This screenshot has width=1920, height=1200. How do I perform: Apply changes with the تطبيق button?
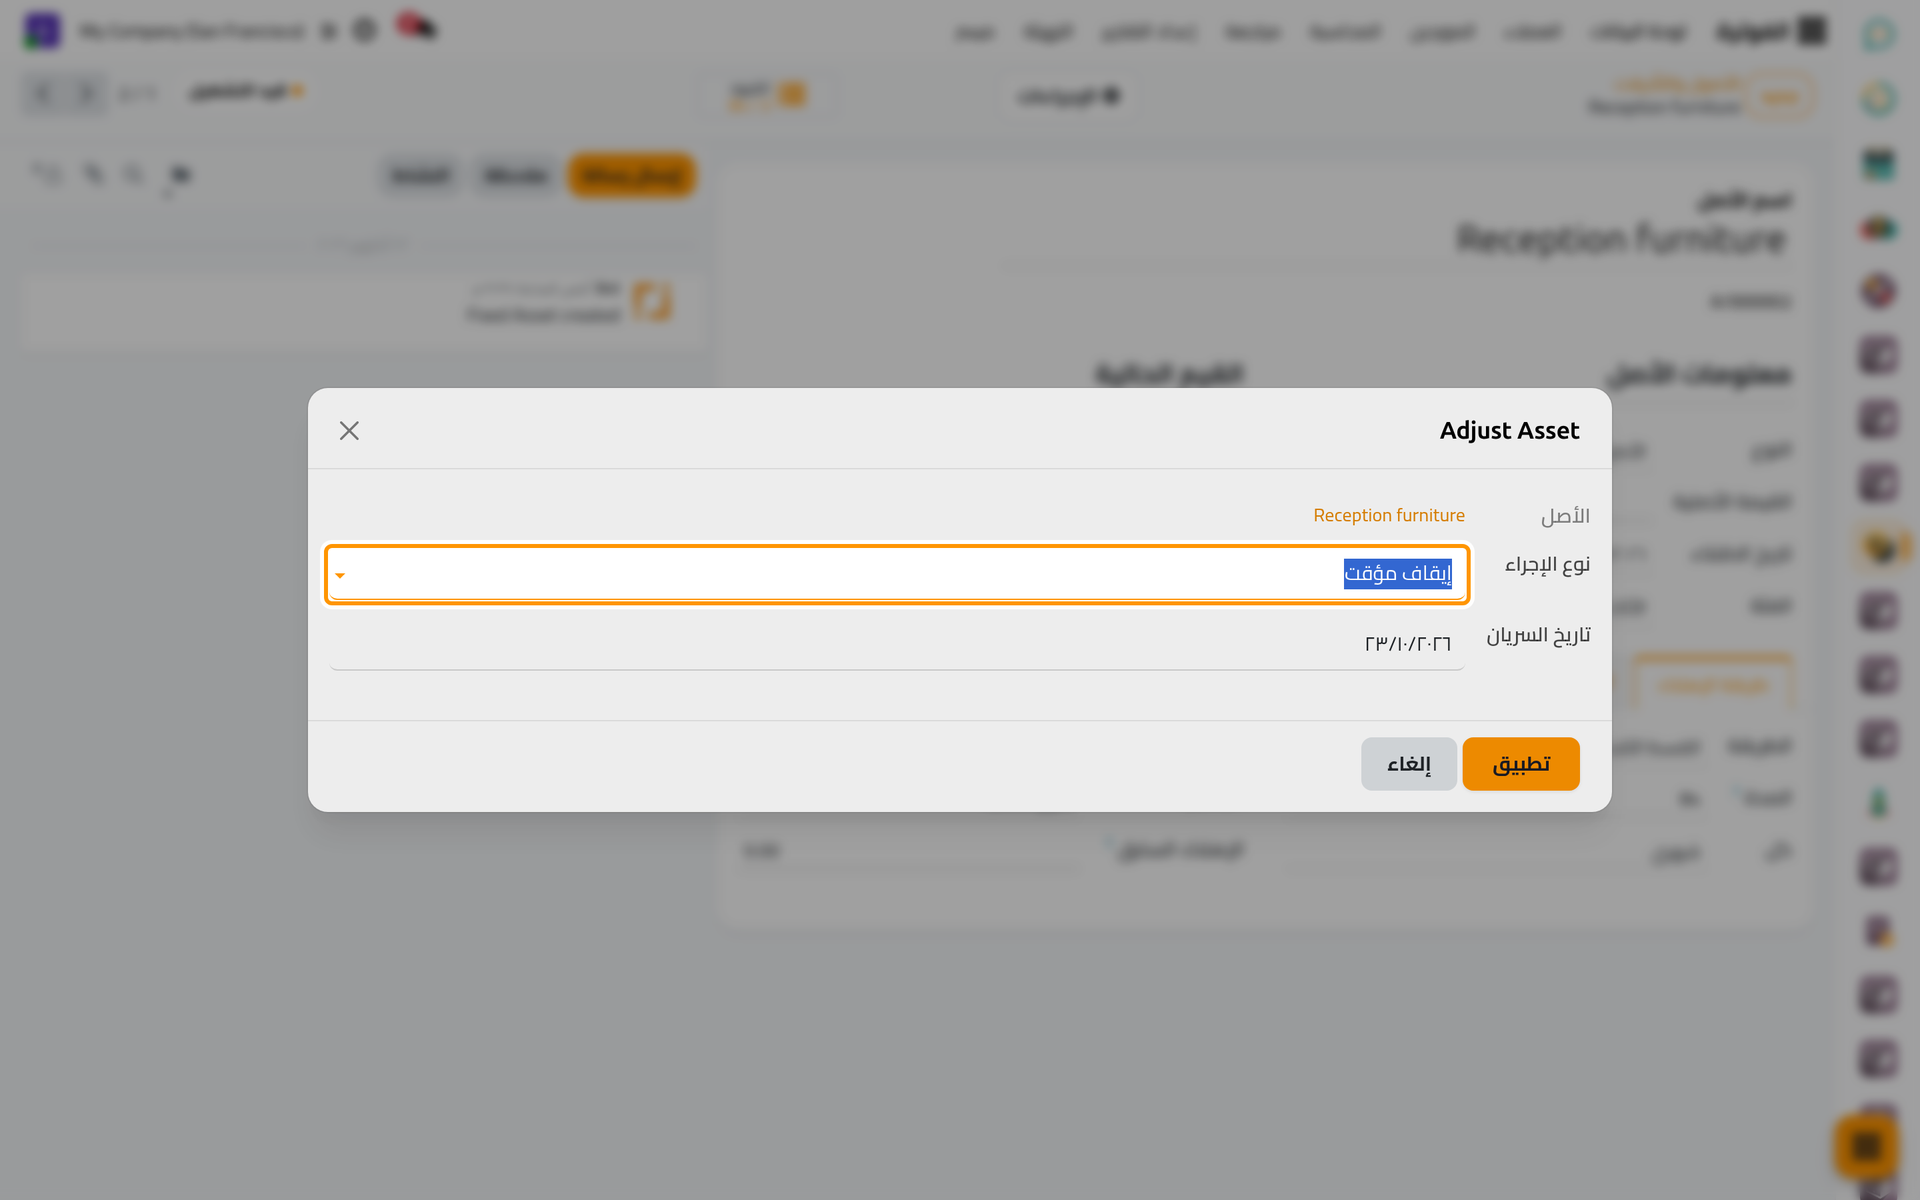[x=1521, y=764]
